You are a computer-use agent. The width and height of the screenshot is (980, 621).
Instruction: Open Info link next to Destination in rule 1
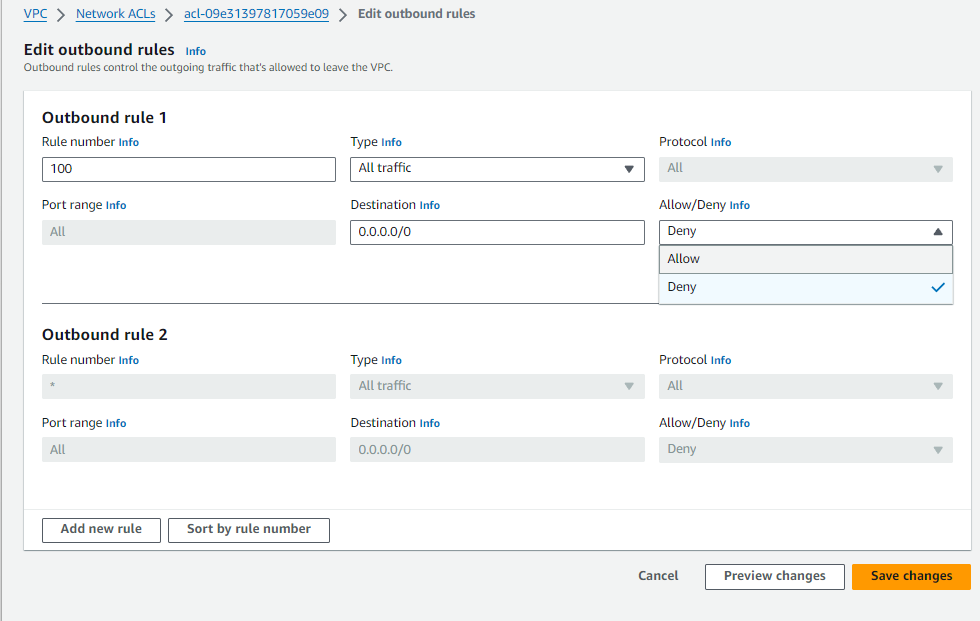coord(429,206)
